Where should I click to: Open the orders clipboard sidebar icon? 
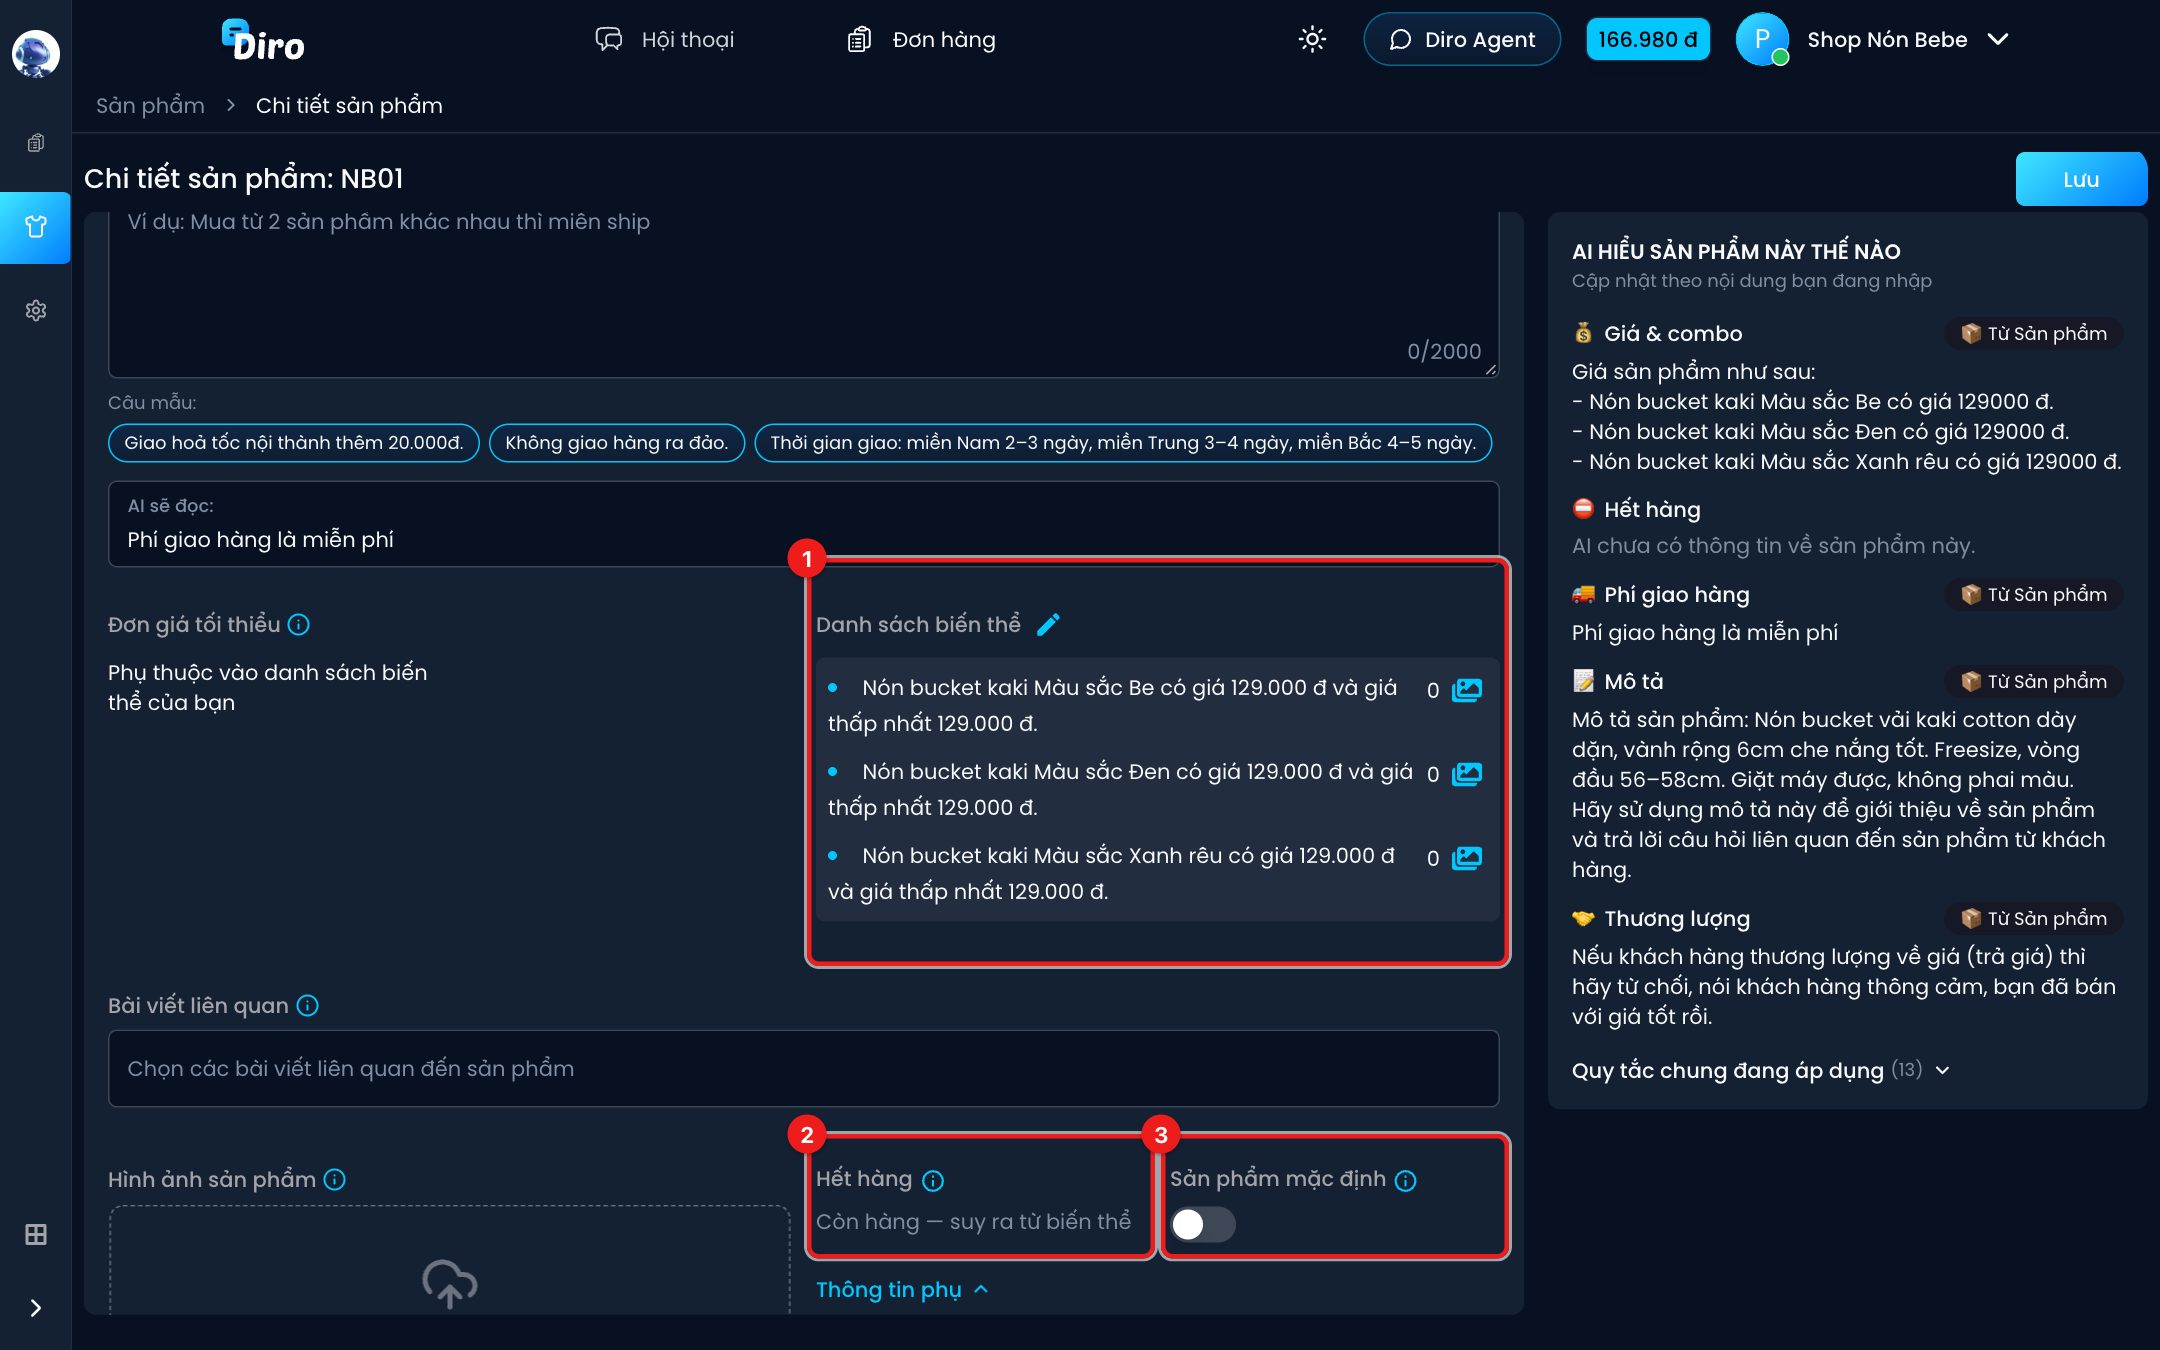[35, 143]
